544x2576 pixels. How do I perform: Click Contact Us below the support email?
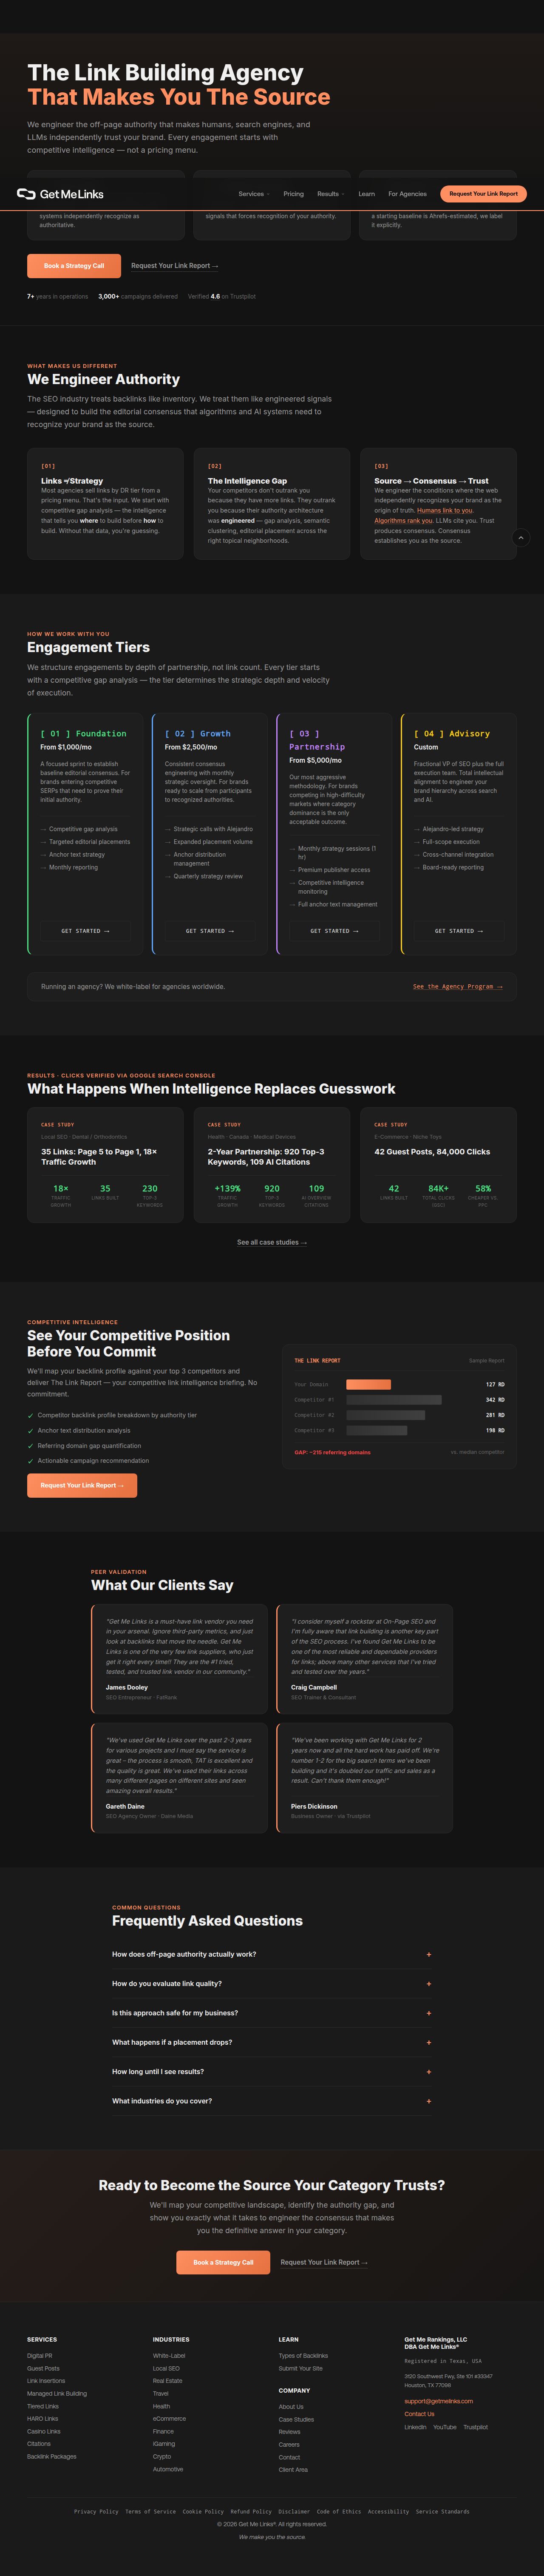(x=420, y=2414)
